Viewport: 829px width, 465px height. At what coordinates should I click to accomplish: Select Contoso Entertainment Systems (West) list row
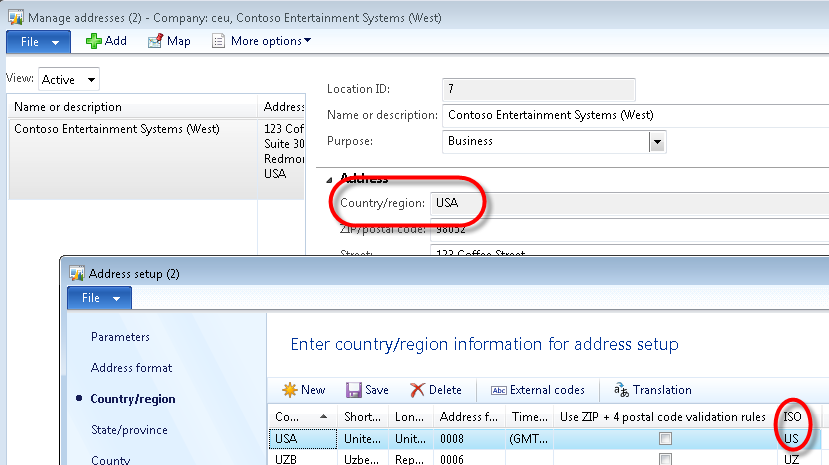pyautogui.click(x=156, y=159)
